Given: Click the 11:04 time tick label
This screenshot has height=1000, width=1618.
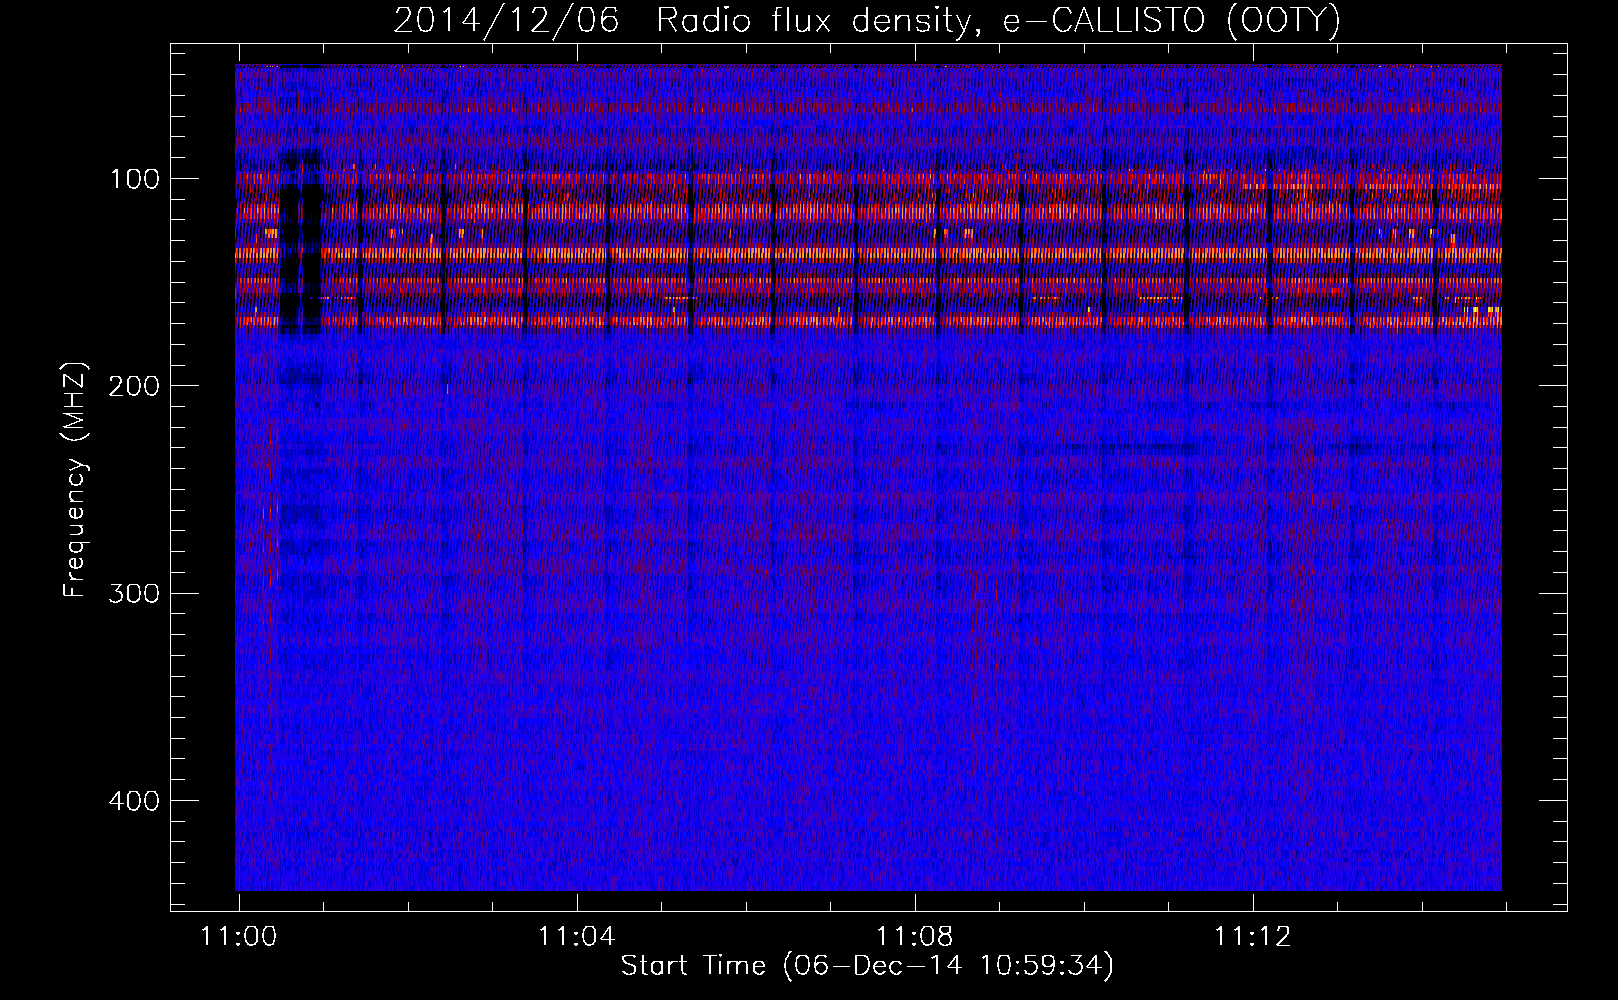Looking at the screenshot, I should (x=576, y=937).
